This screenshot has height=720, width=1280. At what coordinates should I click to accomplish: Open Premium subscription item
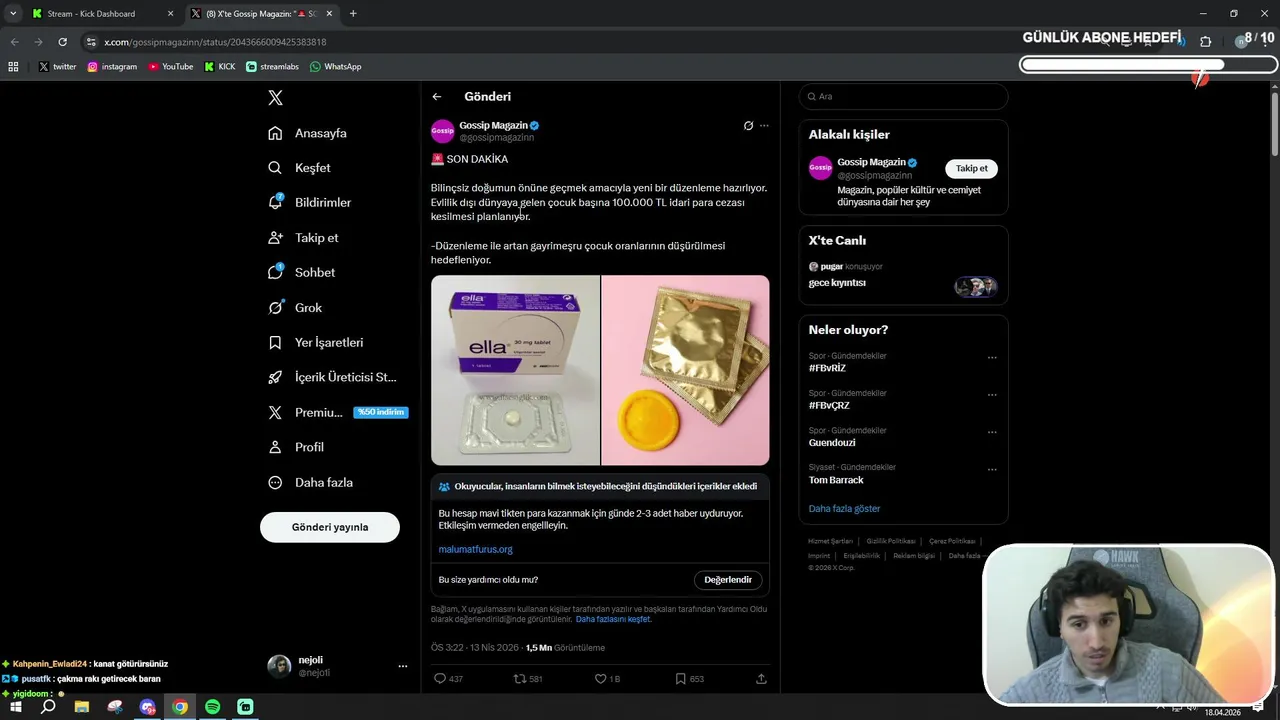(337, 412)
